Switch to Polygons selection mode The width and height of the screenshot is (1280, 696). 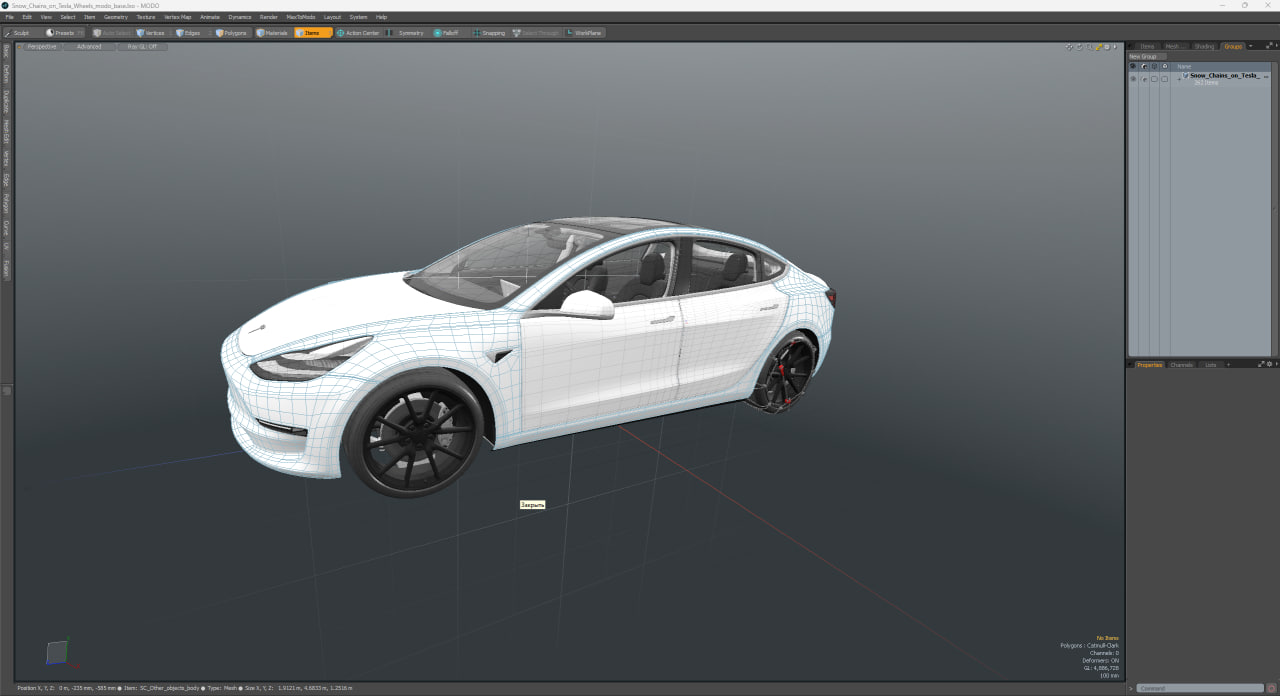coord(231,33)
